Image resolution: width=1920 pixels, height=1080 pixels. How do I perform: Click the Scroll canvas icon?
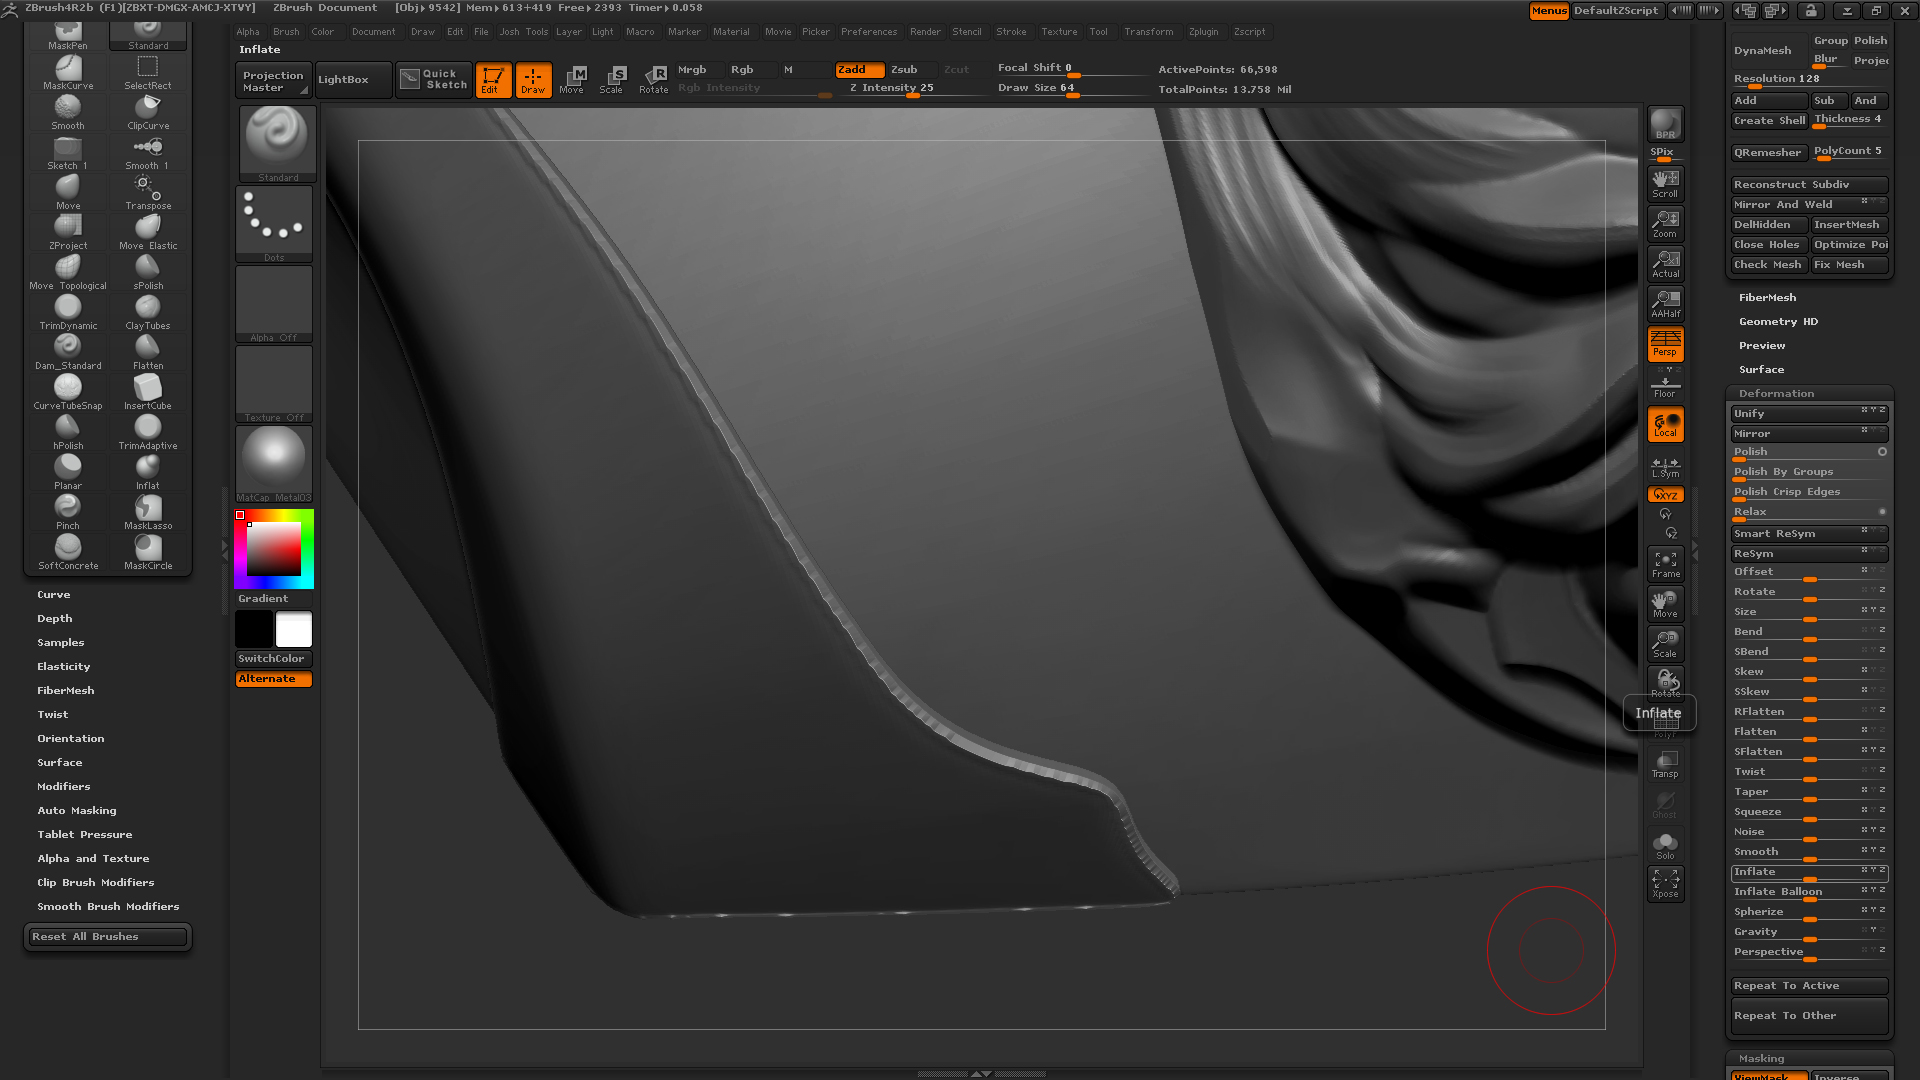pyautogui.click(x=1665, y=183)
